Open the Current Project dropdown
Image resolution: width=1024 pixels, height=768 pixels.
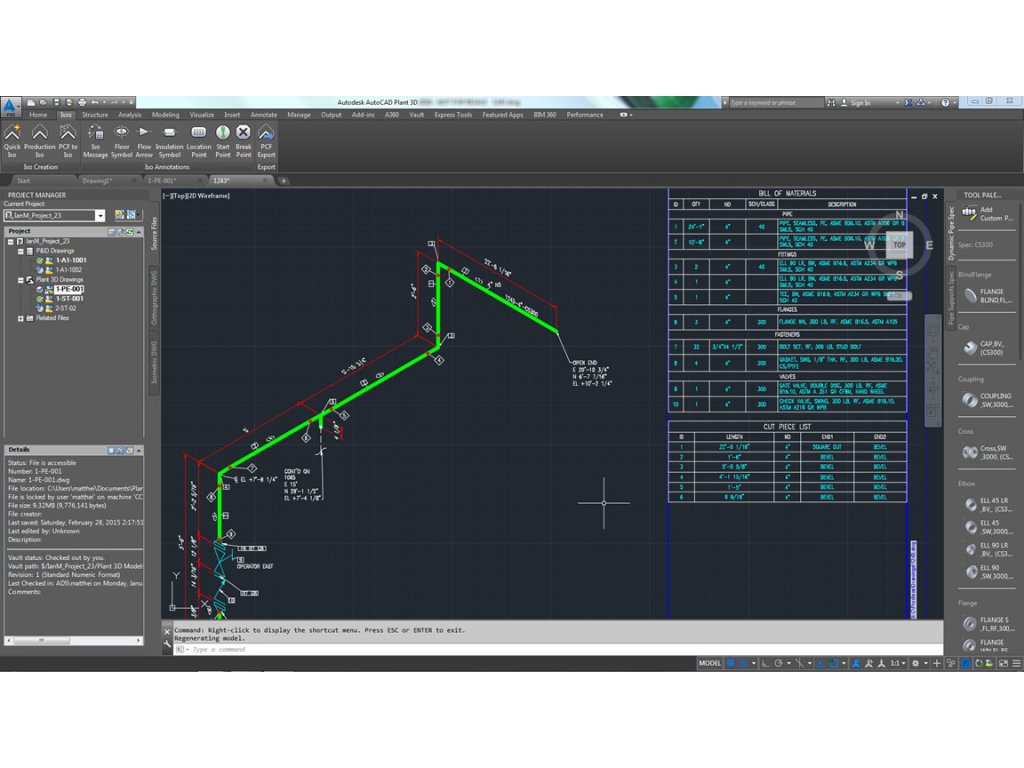(100, 216)
